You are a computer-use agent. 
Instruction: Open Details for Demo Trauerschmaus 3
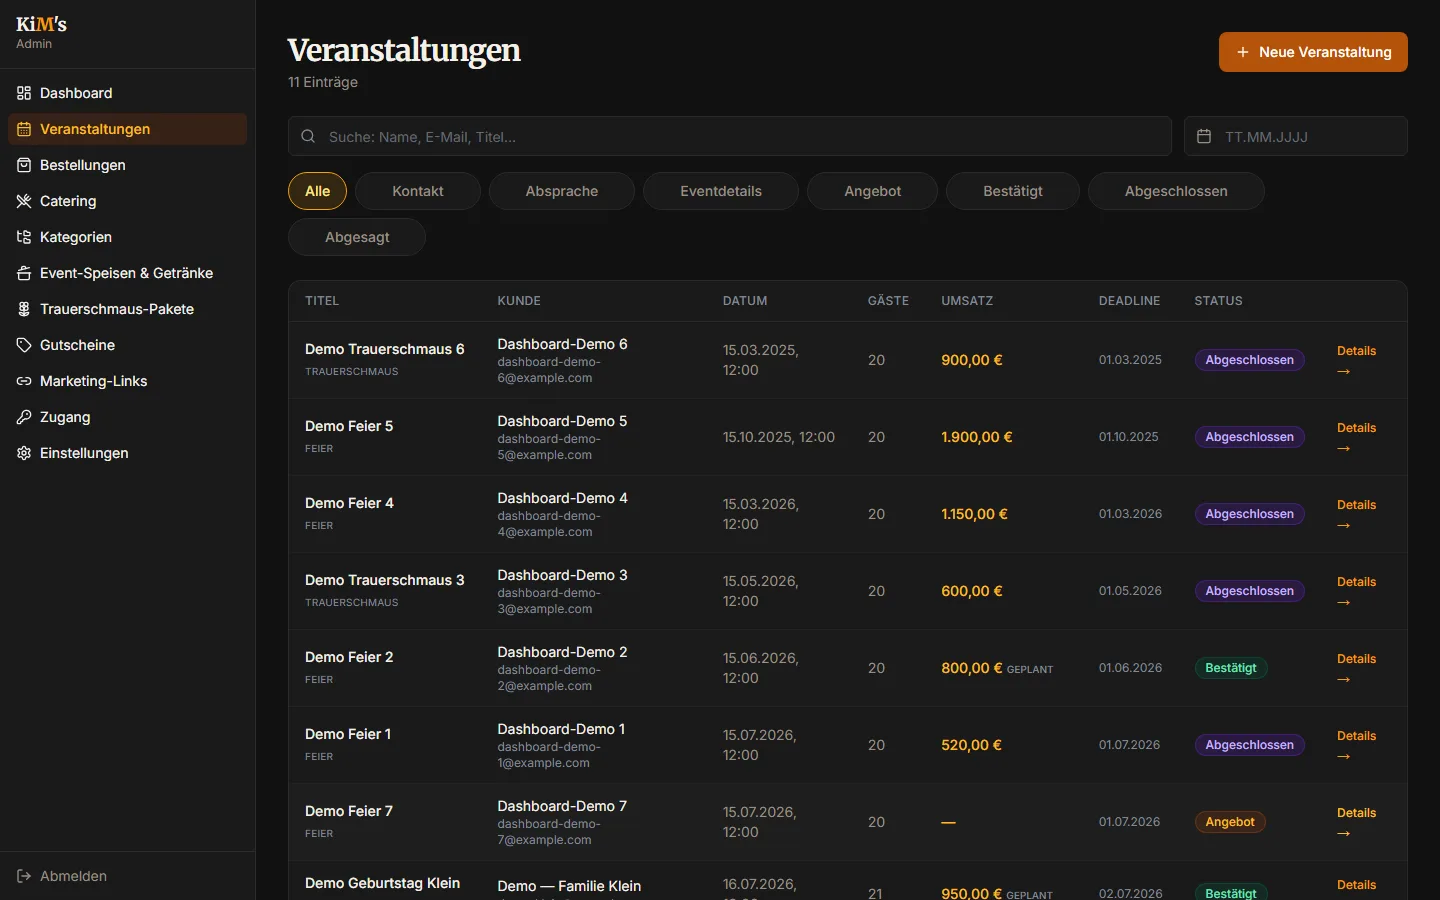point(1356,591)
